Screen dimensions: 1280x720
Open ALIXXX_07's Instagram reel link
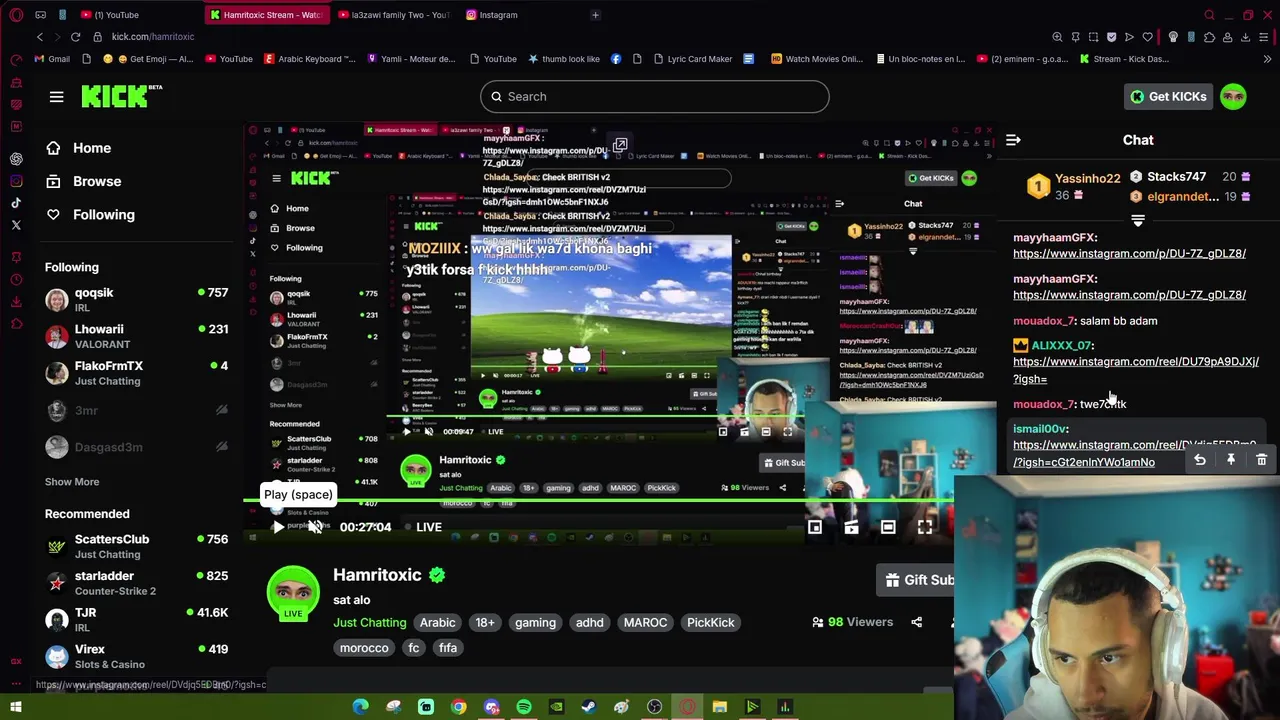point(1136,370)
